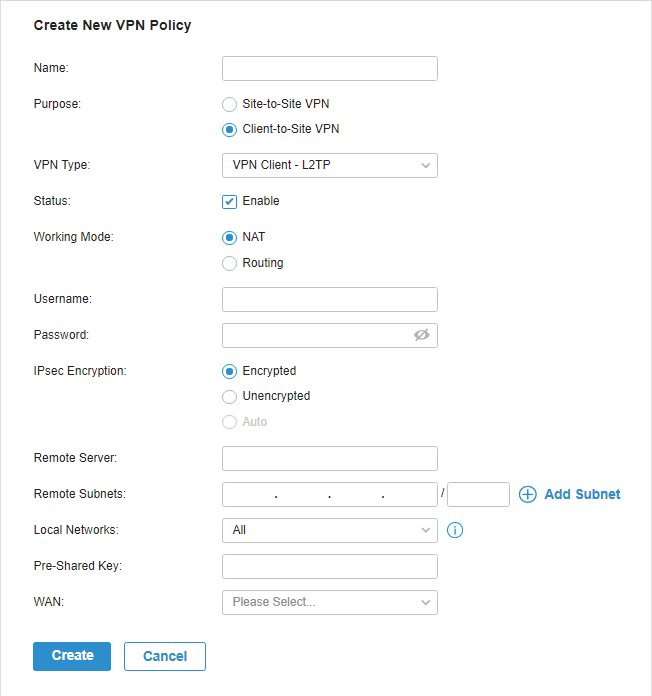
Task: Select Site-to-Site VPN purpose
Action: 229,104
